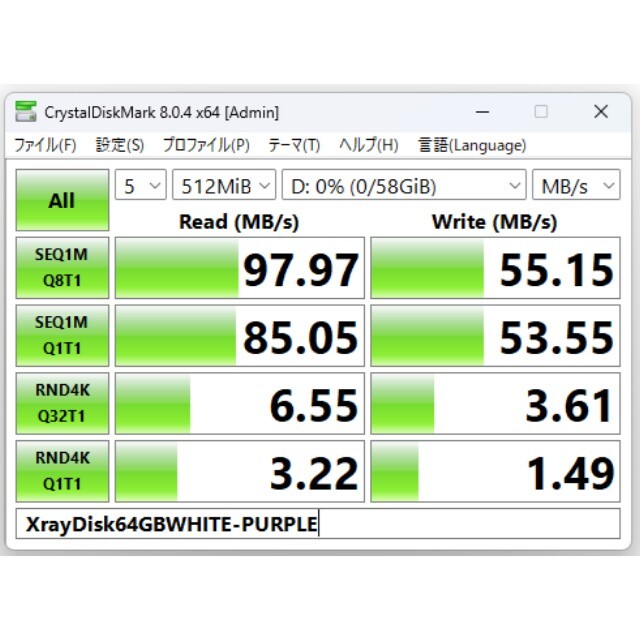Viewport: 640px width, 640px height.
Task: Minimize the CrystalDiskMark window
Action: click(482, 112)
